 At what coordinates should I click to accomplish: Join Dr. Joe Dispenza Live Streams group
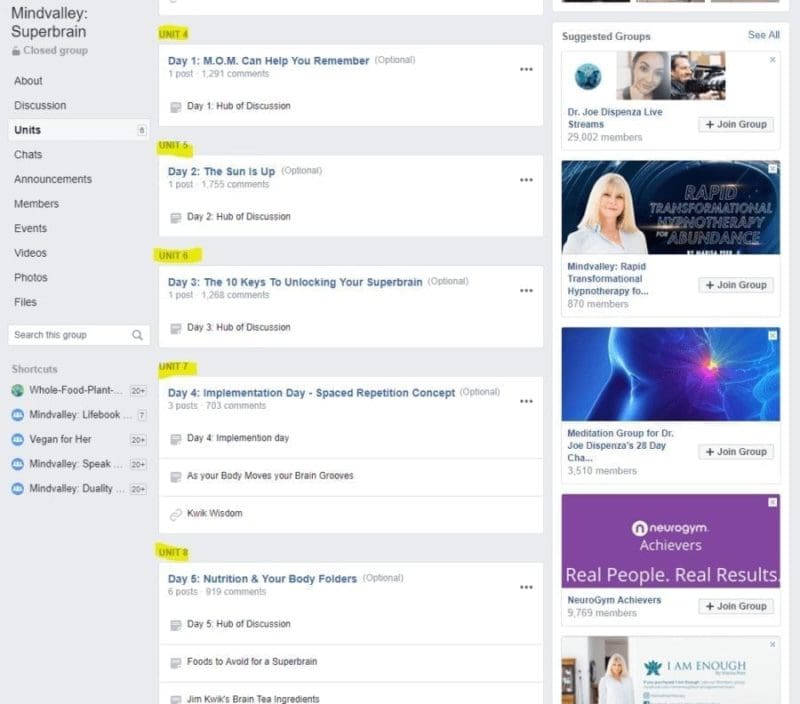point(736,124)
